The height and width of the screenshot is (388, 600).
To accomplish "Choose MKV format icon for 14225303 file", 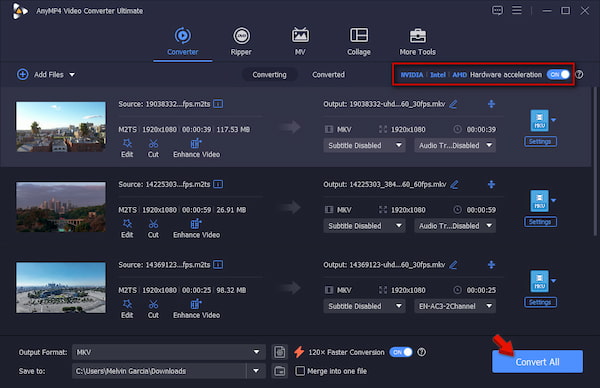I will click(539, 201).
